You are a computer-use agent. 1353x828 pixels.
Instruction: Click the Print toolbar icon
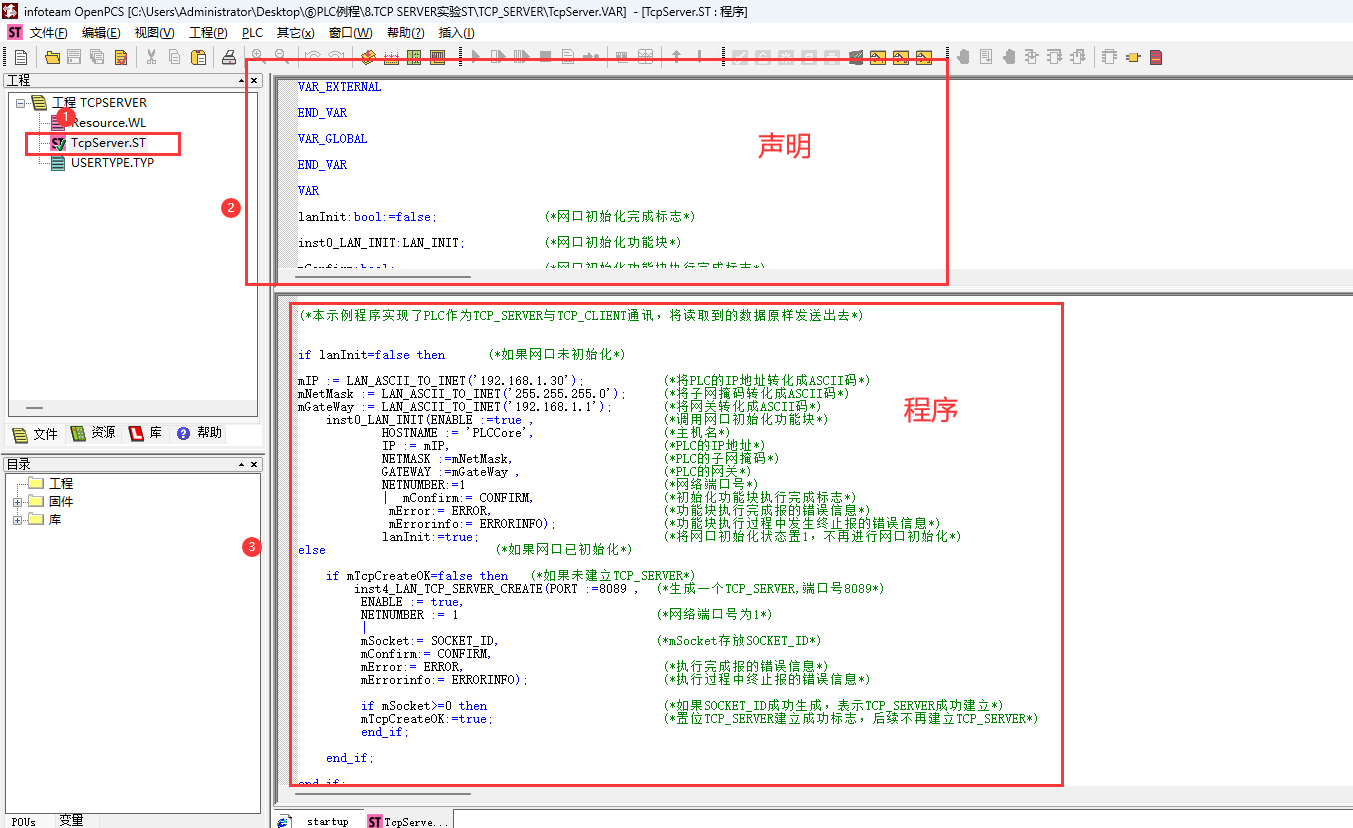point(229,57)
